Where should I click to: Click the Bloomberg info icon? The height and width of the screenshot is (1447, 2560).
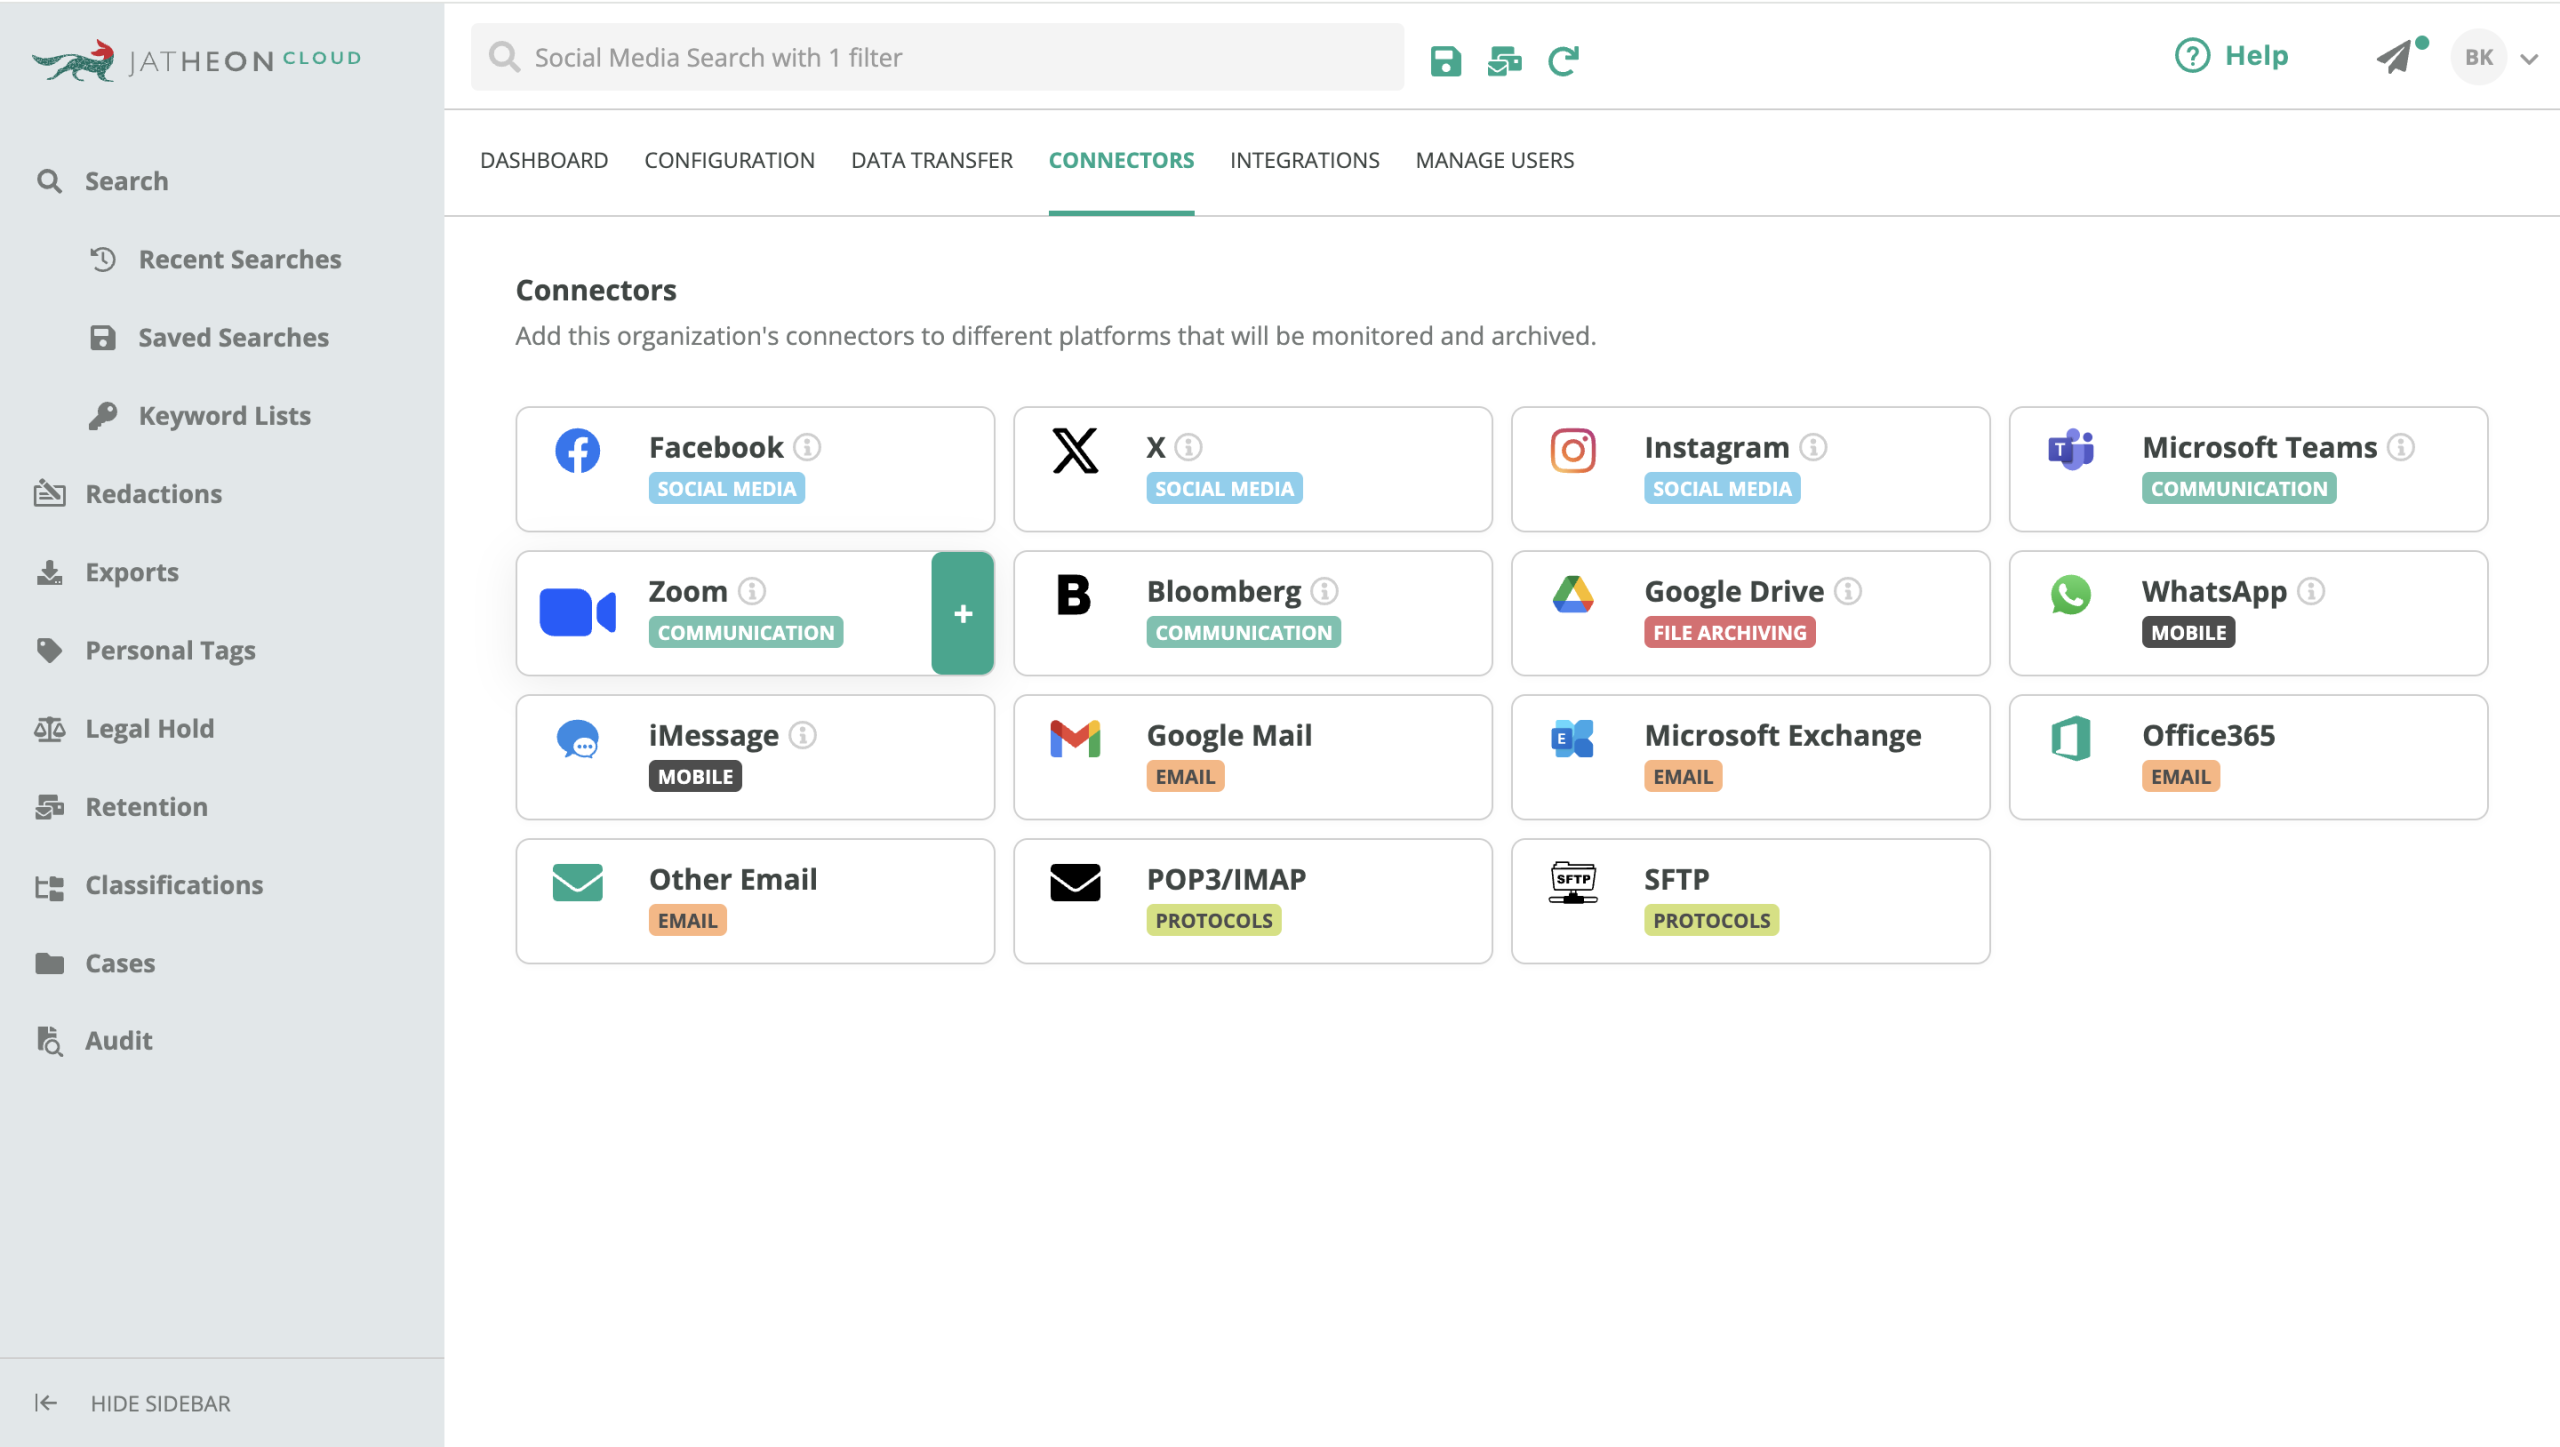coord(1325,591)
